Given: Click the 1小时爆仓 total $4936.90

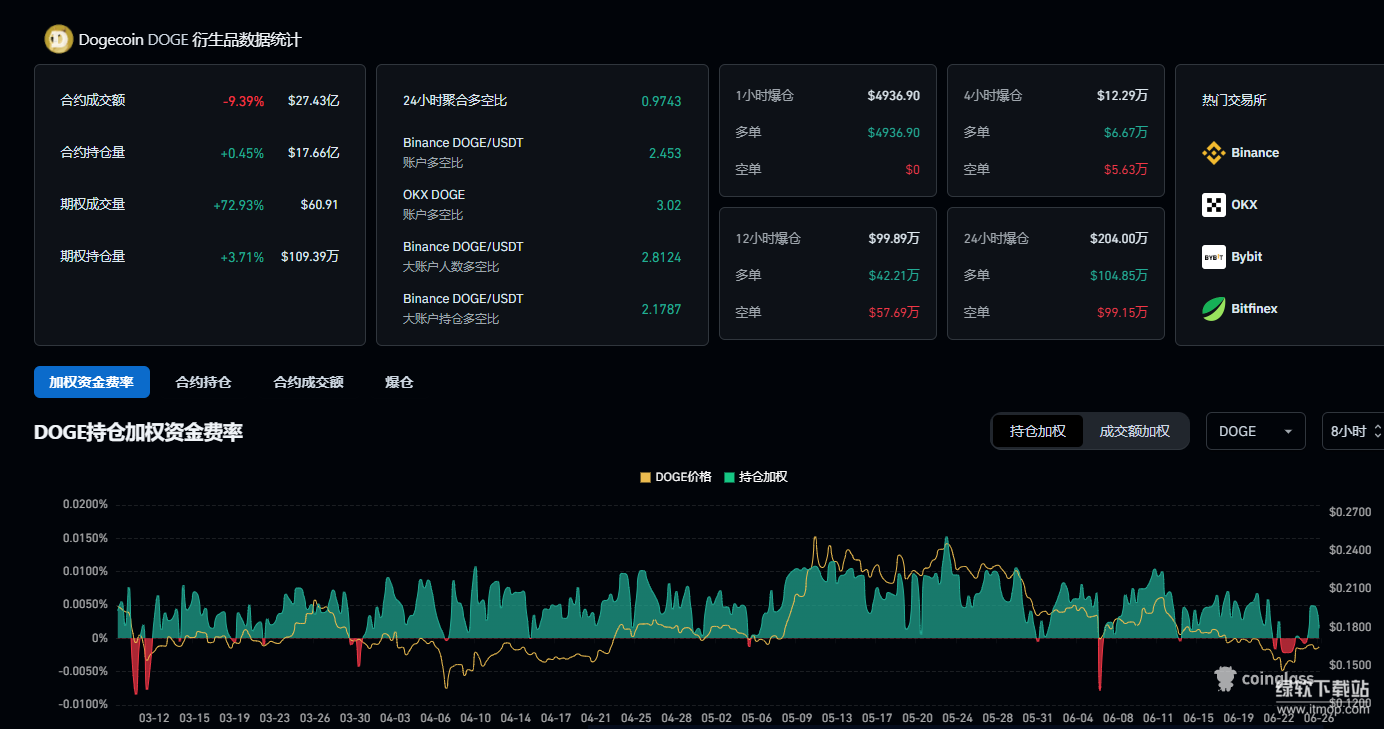Looking at the screenshot, I should pyautogui.click(x=893, y=96).
